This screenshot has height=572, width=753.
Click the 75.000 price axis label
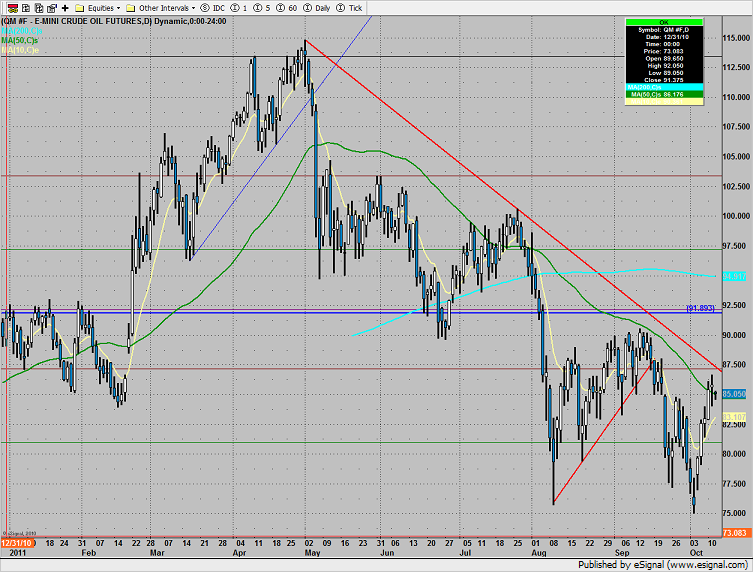(x=736, y=513)
